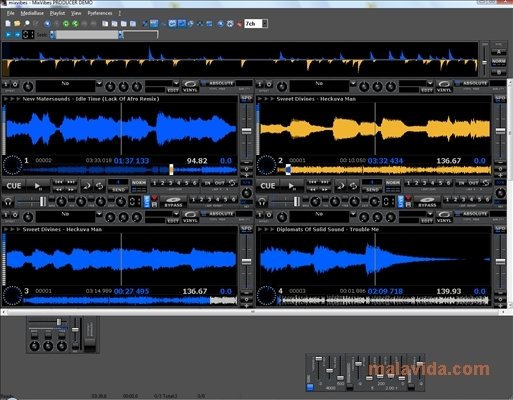Click deck 1 reloop icon after OUT
Image resolution: width=513 pixels, height=400 pixels.
[232, 183]
